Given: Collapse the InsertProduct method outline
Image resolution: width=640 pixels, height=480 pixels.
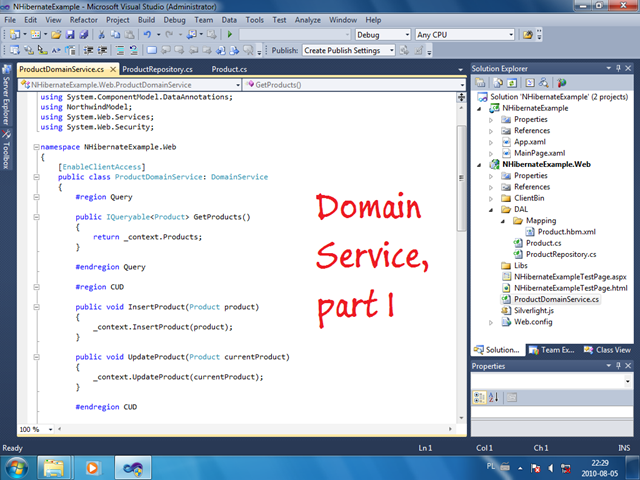Looking at the screenshot, I should coord(36,307).
